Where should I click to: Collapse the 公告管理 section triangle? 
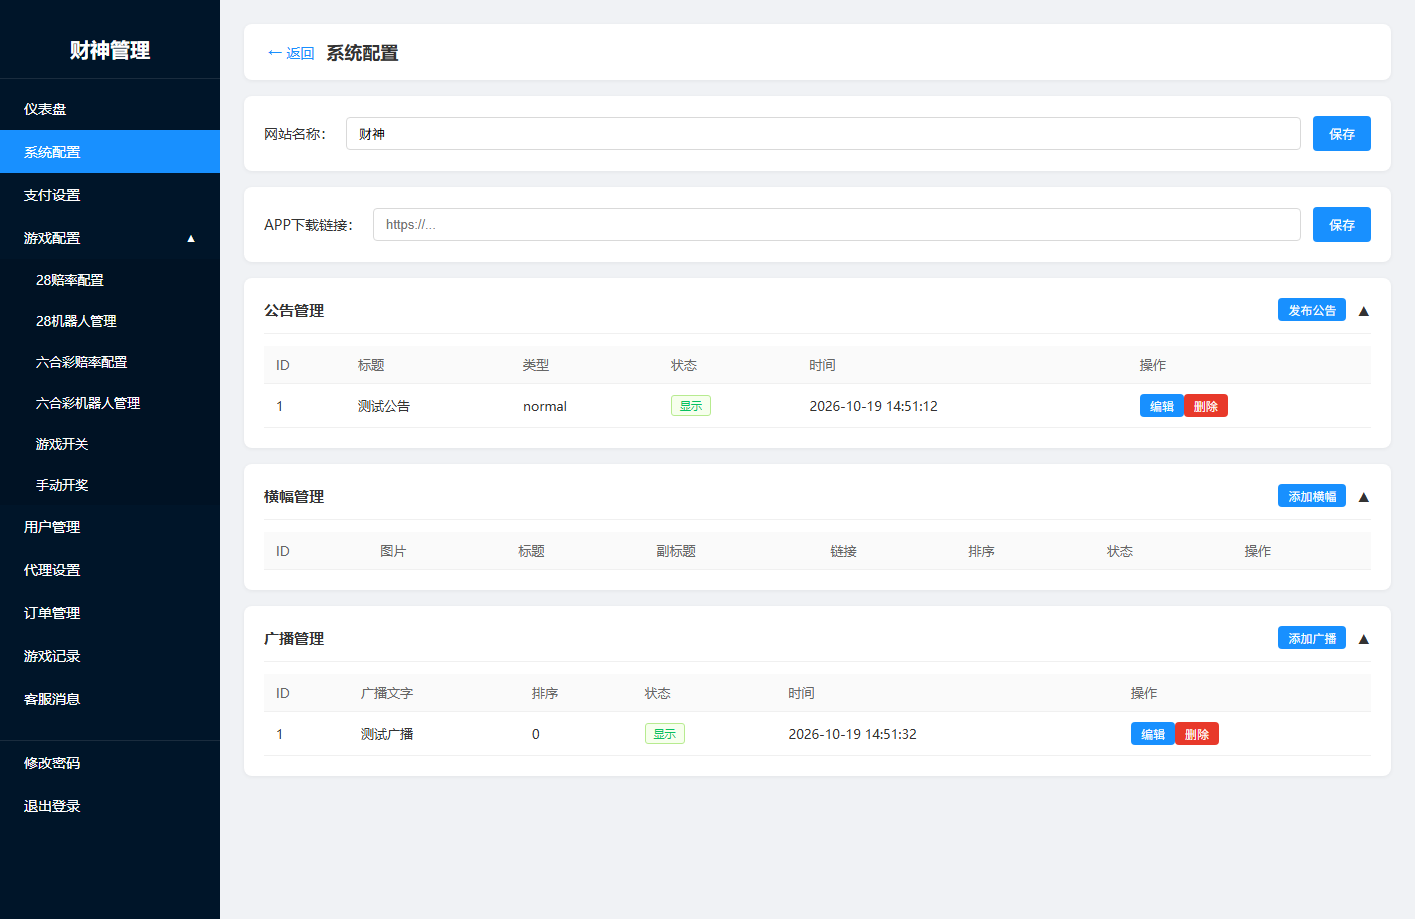tap(1363, 311)
